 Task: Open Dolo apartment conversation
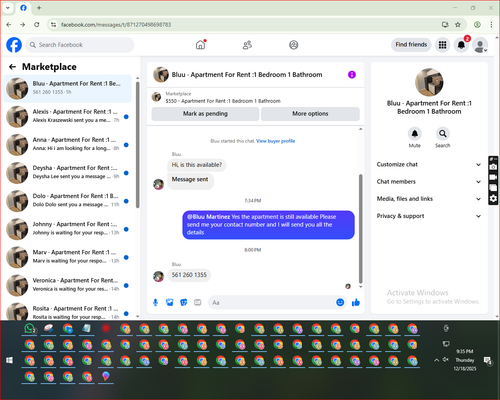68,201
